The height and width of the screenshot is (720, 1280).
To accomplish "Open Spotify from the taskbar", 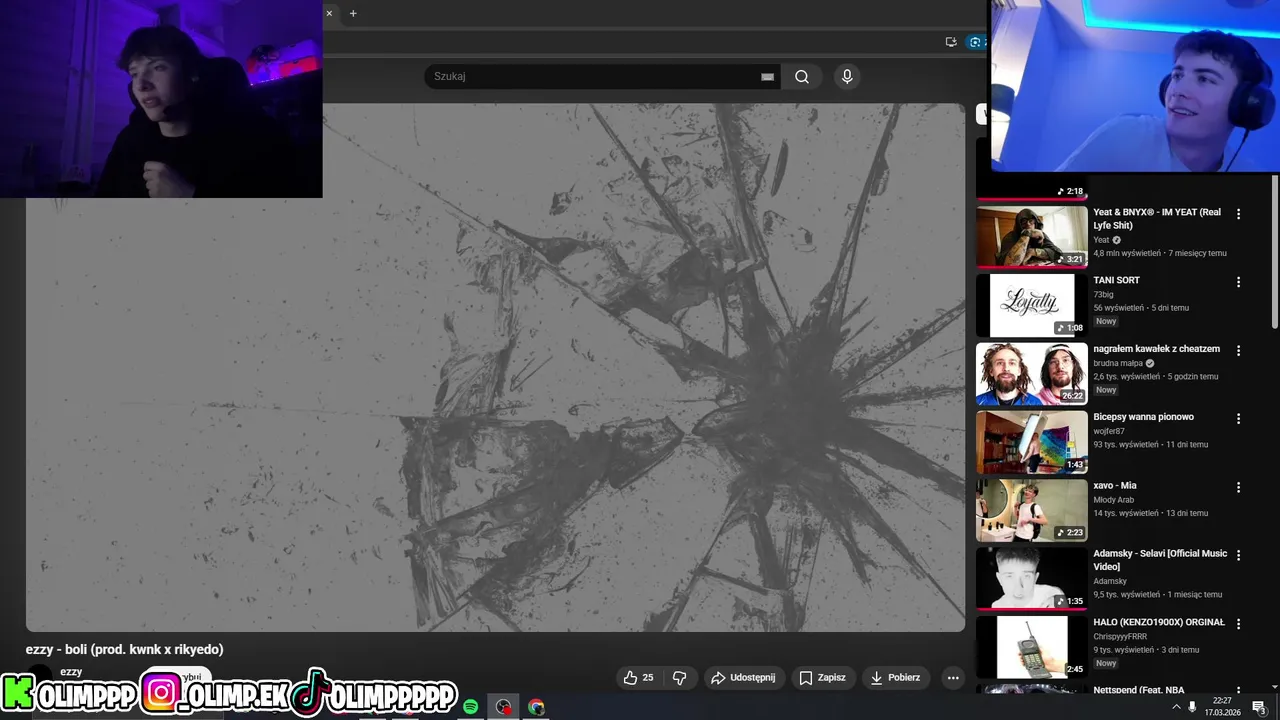I will click(x=470, y=707).
